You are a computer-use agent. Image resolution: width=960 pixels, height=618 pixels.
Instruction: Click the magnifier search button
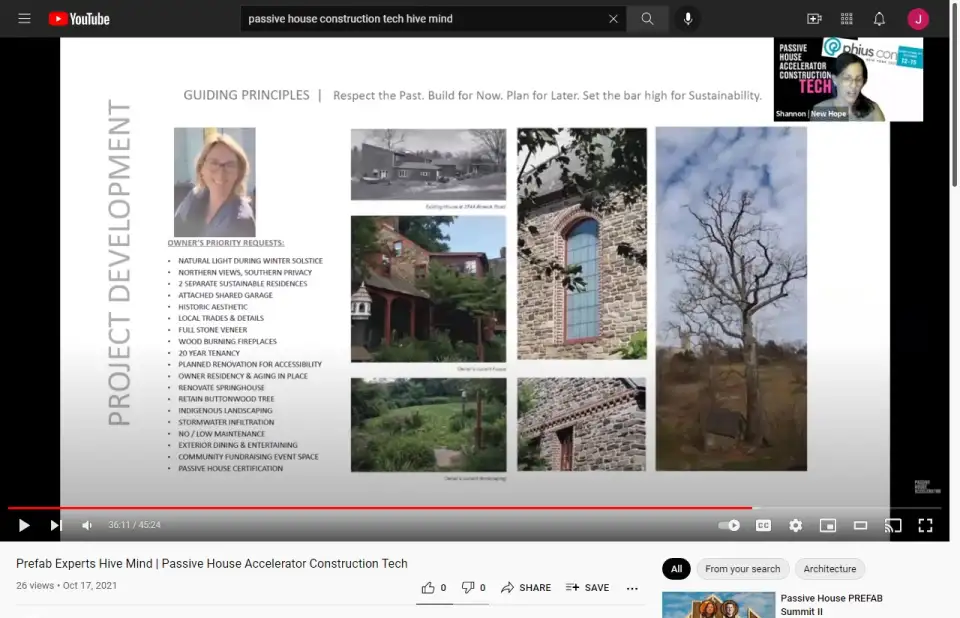pyautogui.click(x=648, y=19)
